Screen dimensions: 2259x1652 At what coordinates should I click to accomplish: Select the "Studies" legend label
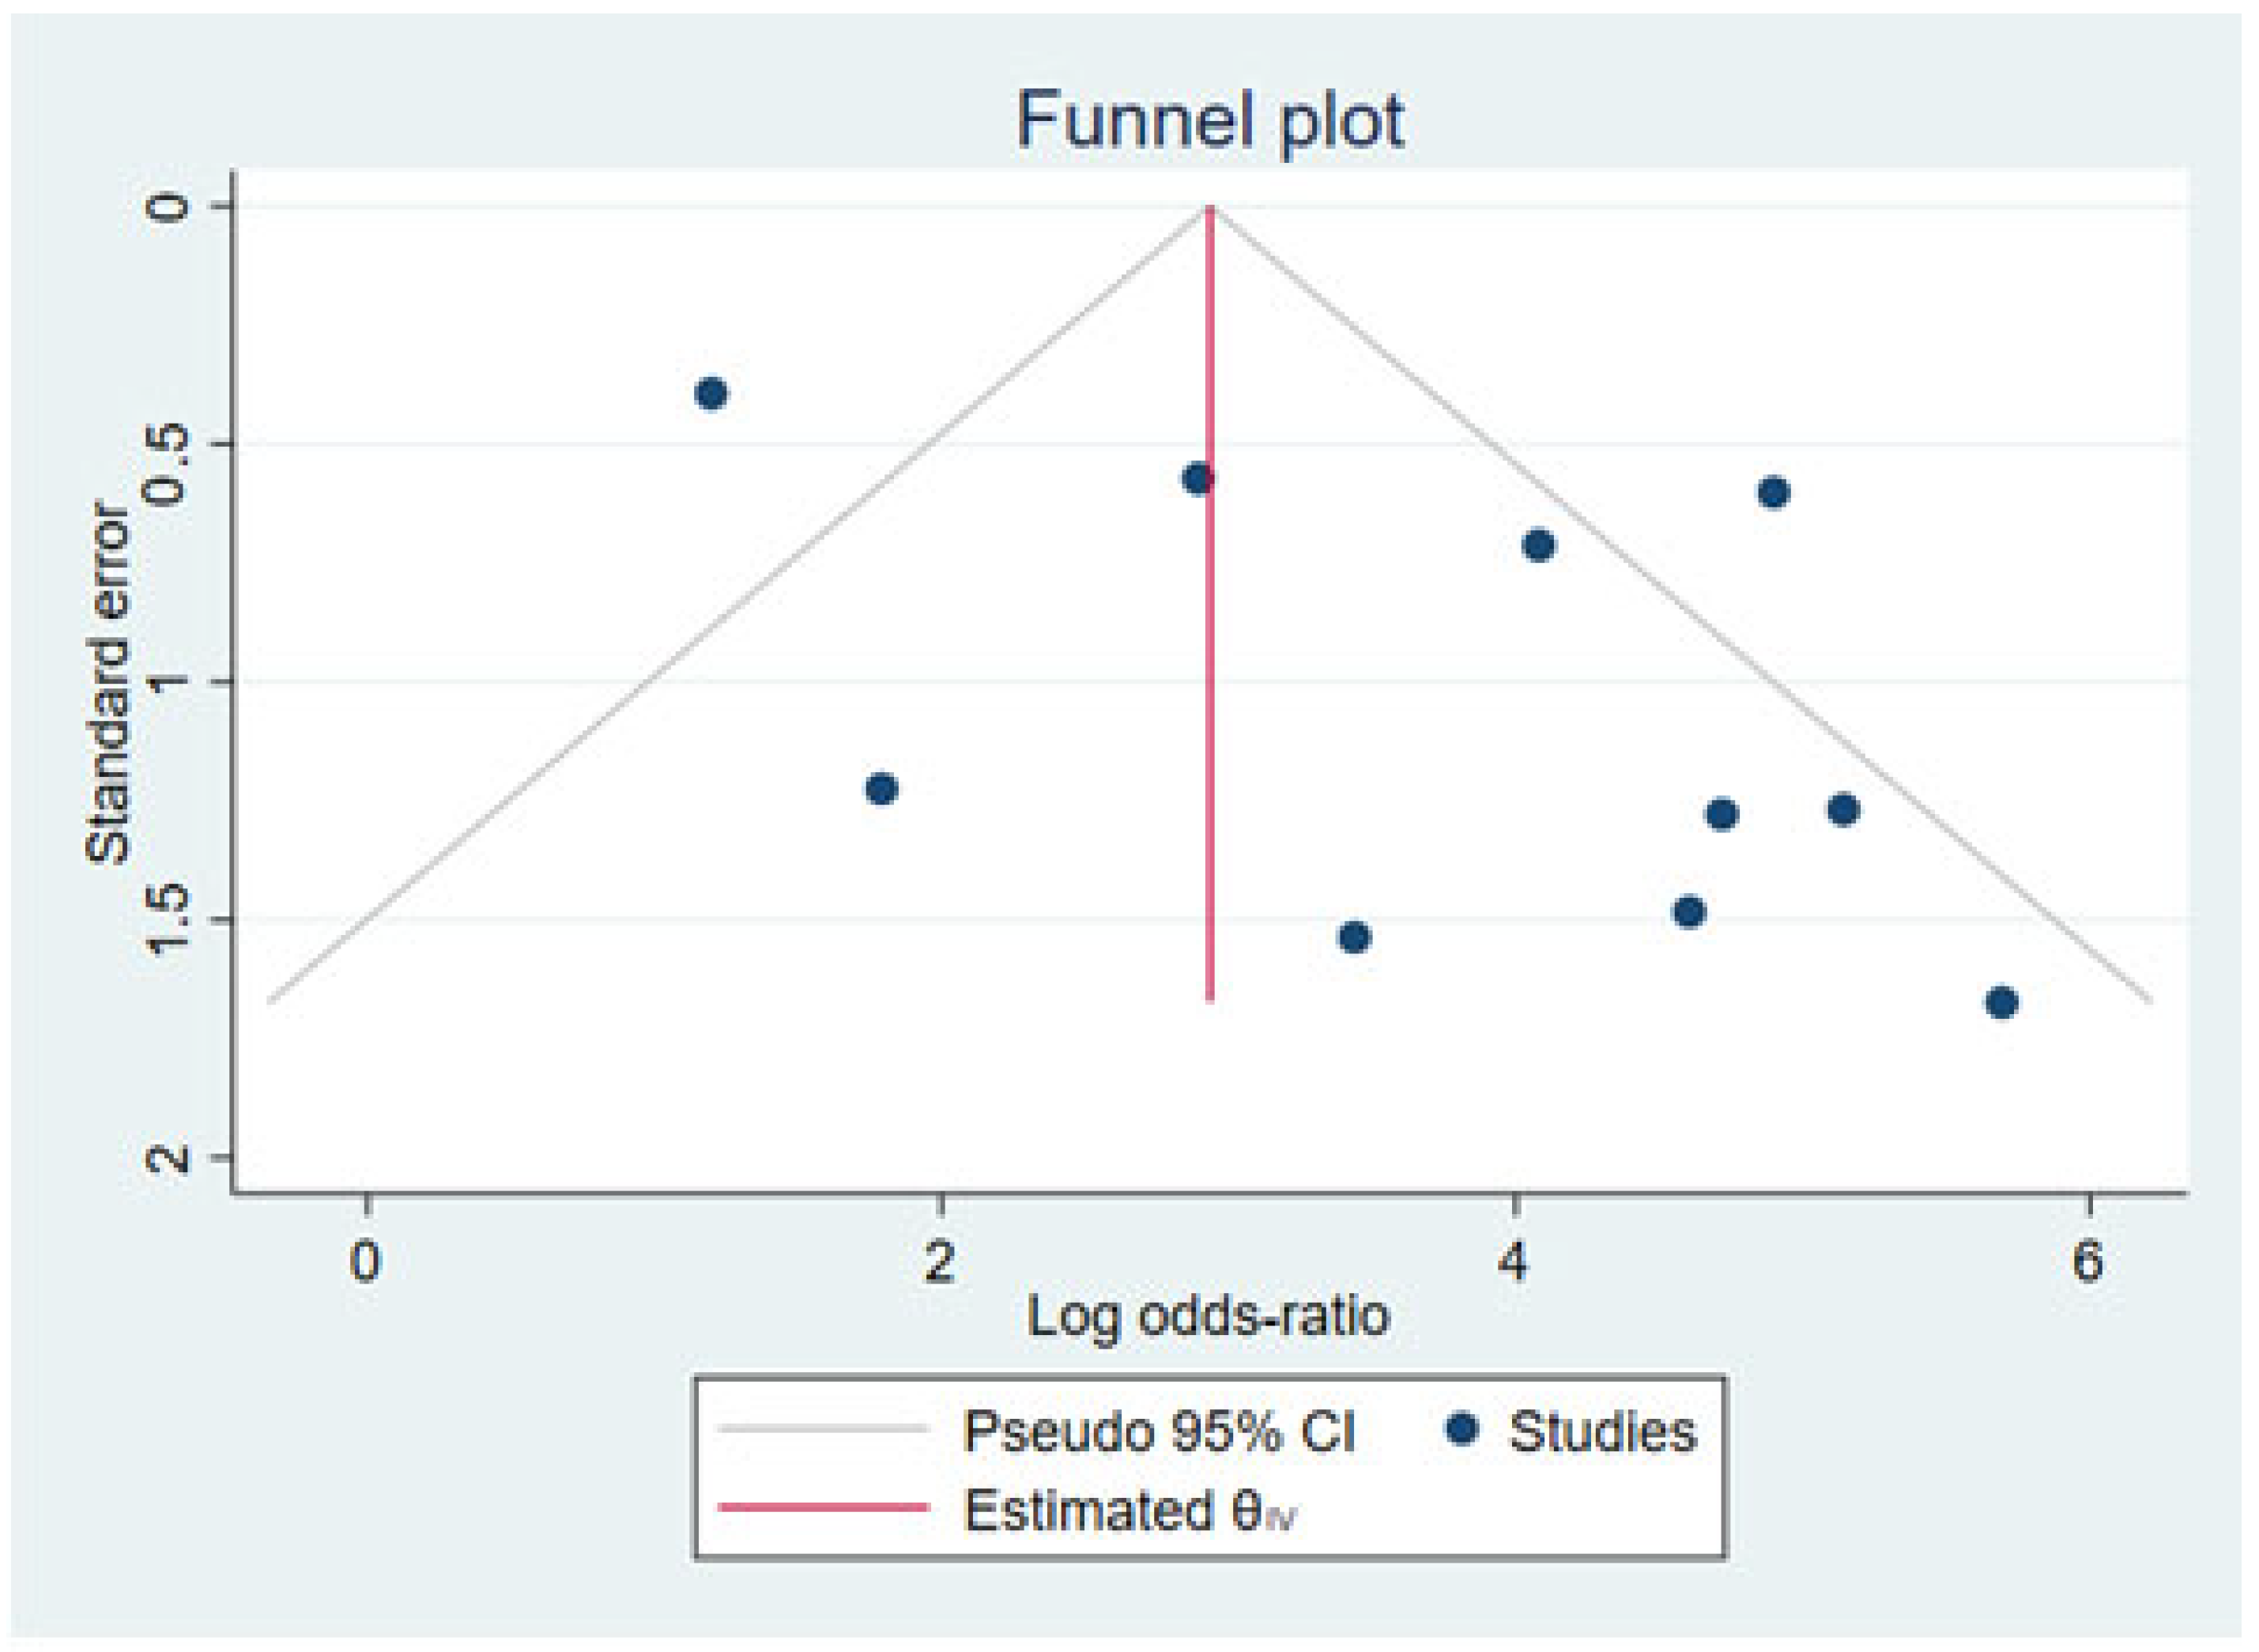[x=1602, y=1431]
